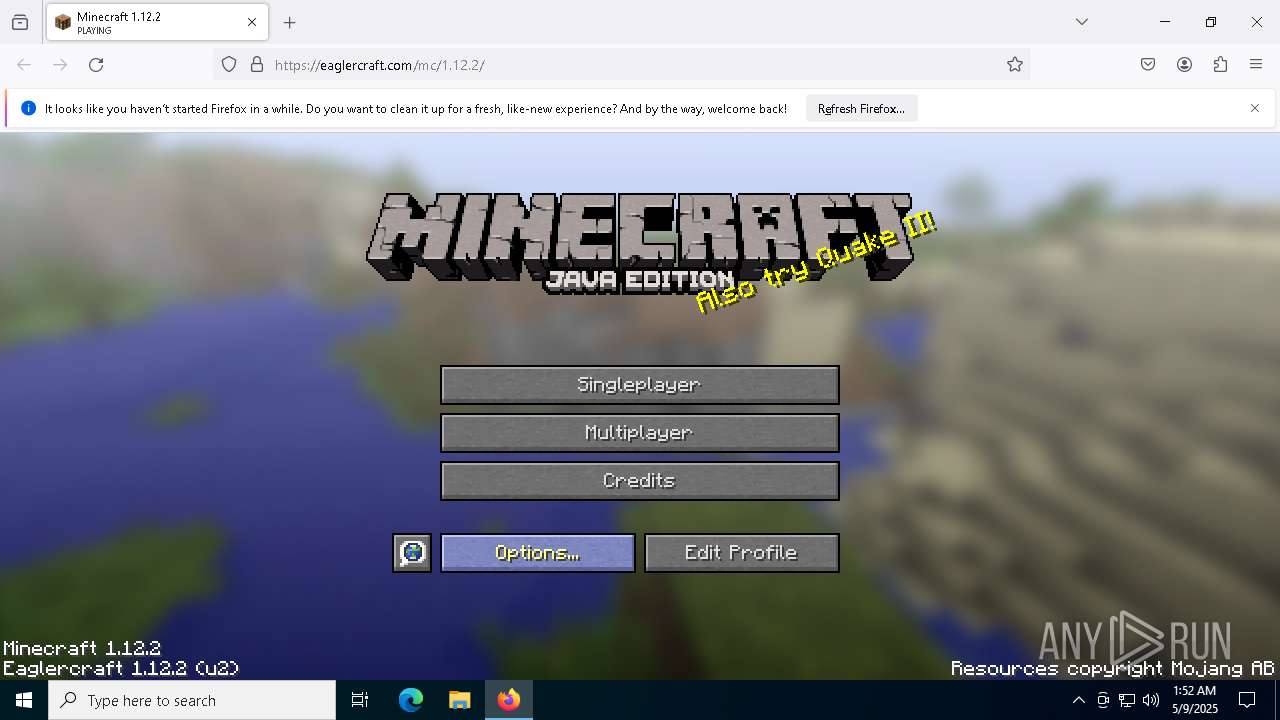Open the Windows Start menu
Screen dimensions: 1280x720
pos(24,700)
